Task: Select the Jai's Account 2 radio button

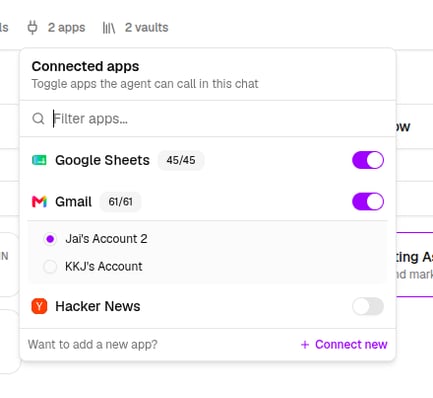Action: 50,239
